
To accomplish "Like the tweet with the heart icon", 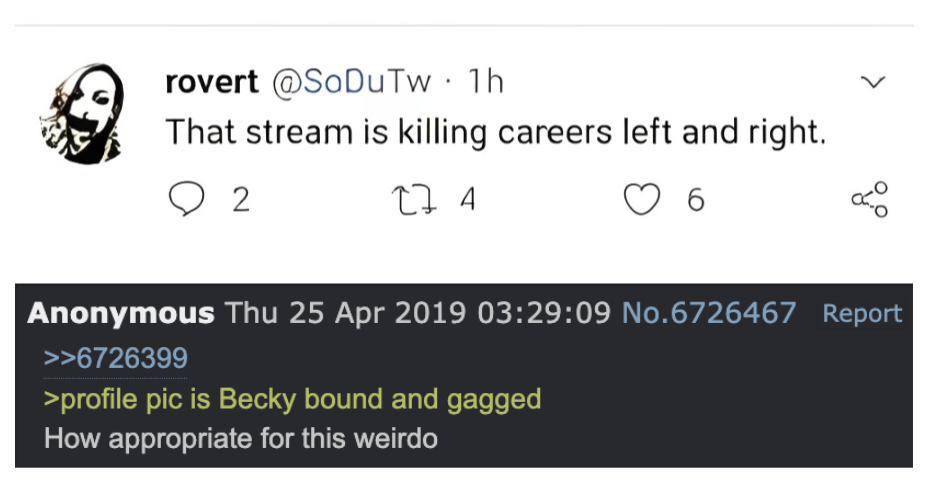I will pyautogui.click(x=642, y=199).
